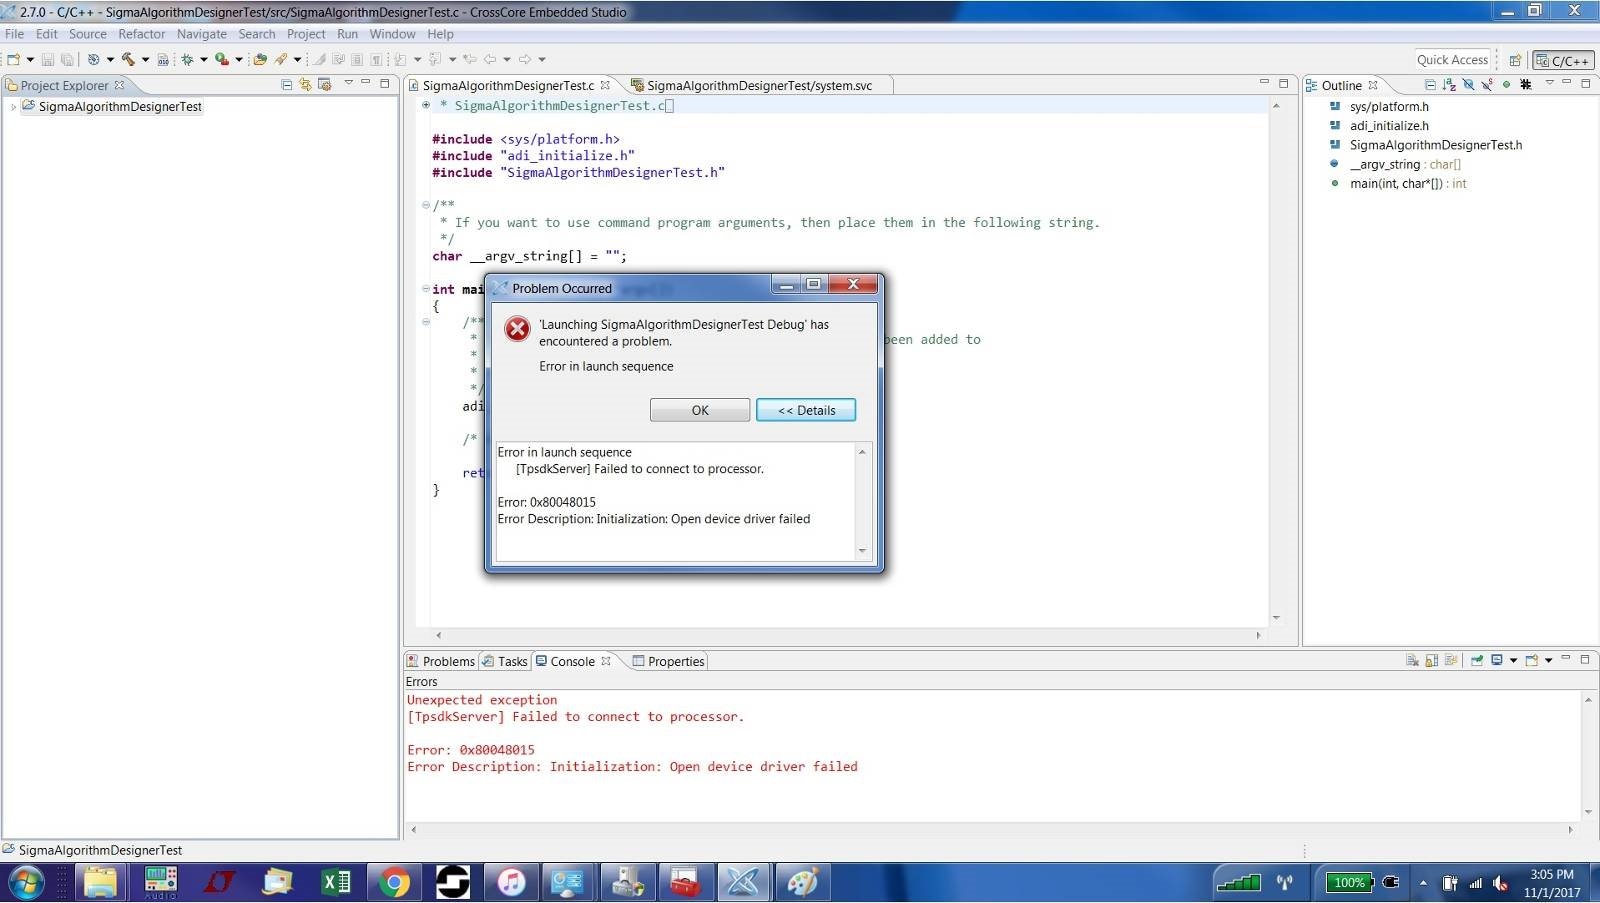Click the Pin Console icon

click(x=1477, y=660)
